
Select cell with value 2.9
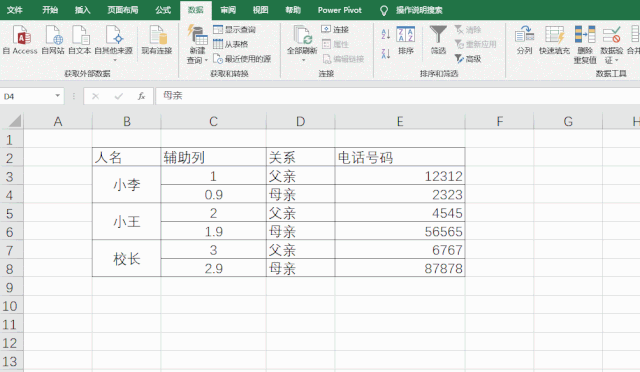tap(213, 268)
